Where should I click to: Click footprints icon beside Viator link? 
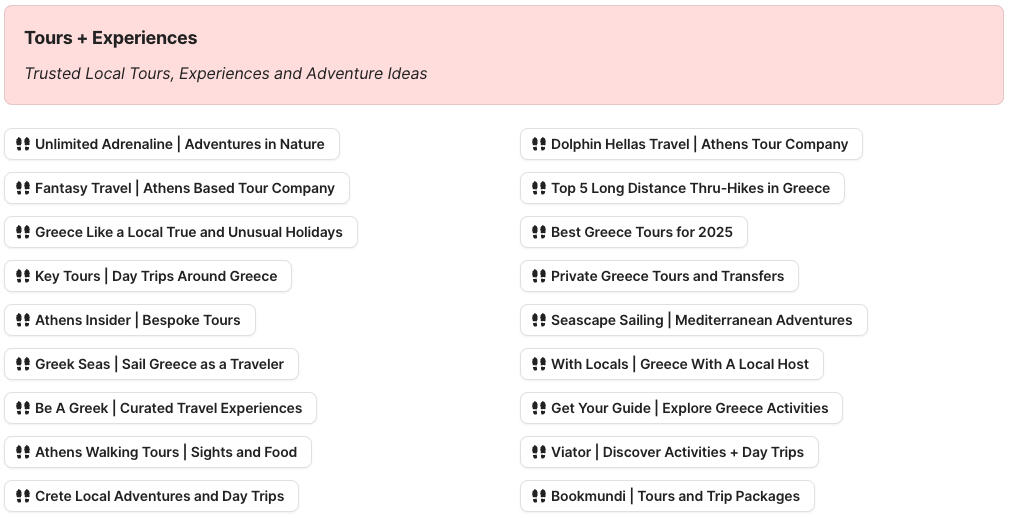click(x=539, y=452)
